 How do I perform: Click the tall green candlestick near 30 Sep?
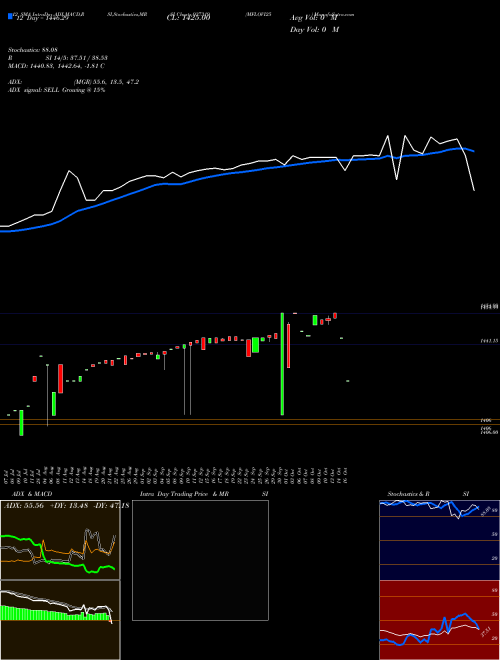[x=282, y=364]
